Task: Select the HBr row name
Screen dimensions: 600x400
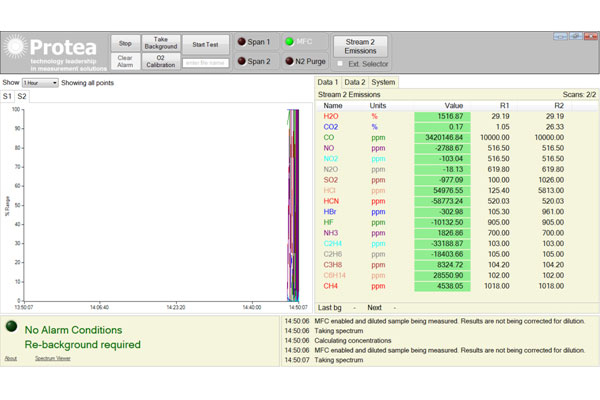Action: coord(330,212)
